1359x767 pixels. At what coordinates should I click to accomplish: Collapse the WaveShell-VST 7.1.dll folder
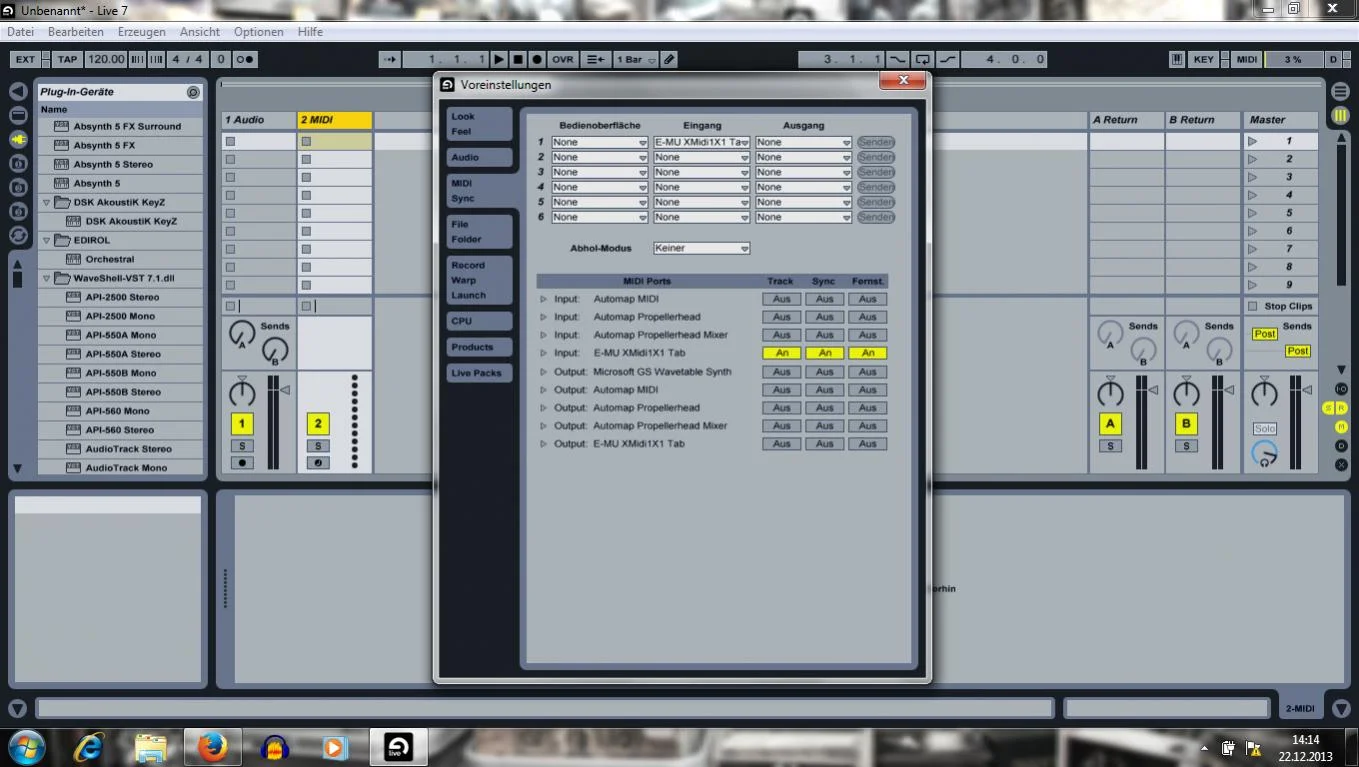47,278
